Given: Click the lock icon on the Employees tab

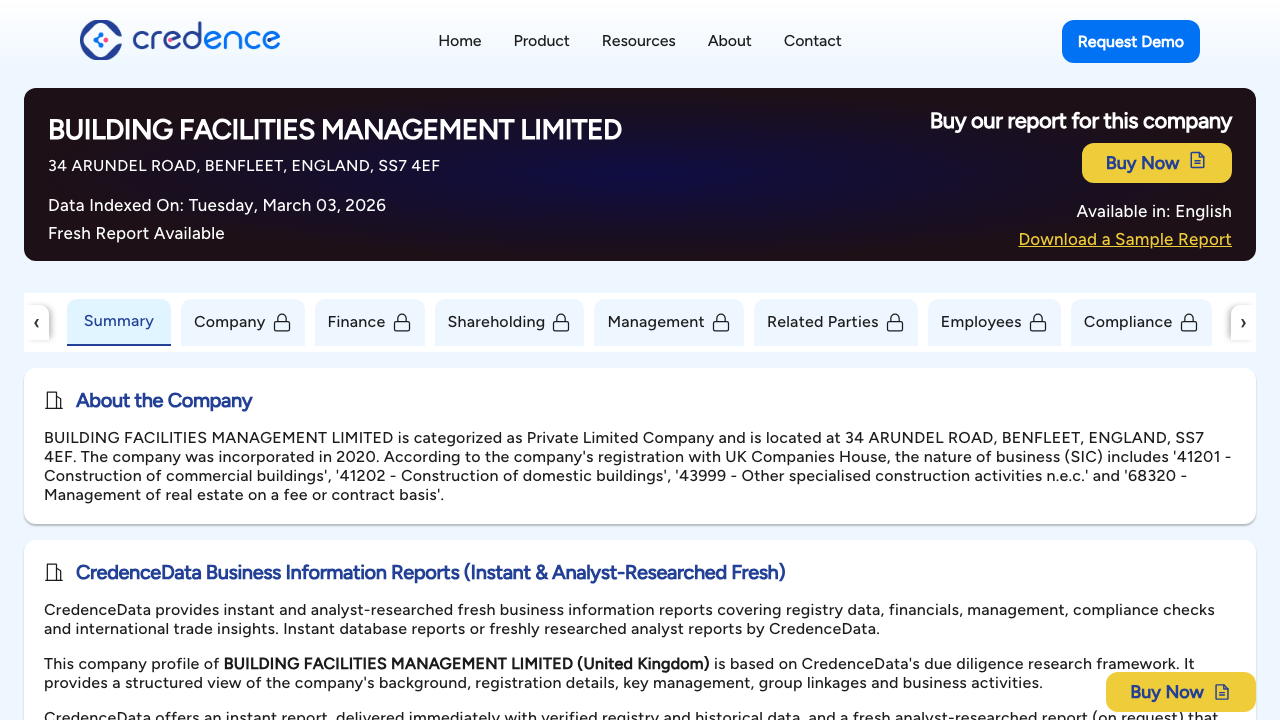Looking at the screenshot, I should coord(1042,322).
